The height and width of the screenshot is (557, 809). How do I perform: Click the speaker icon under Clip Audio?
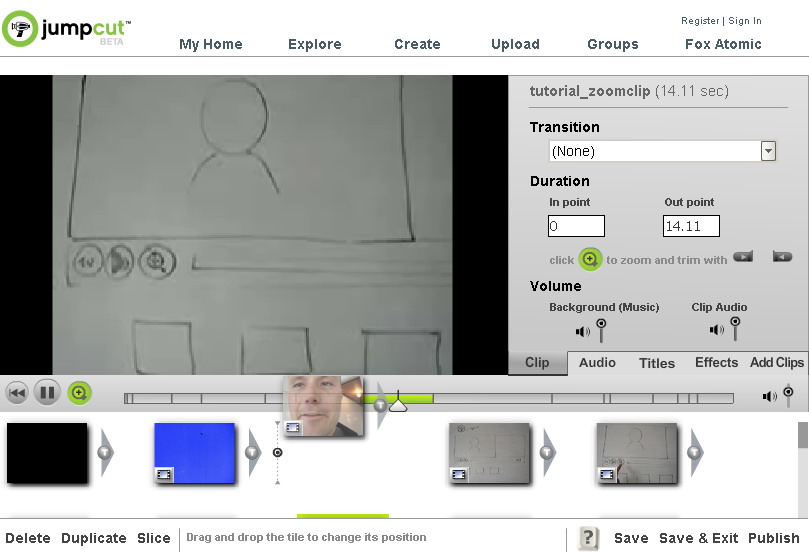716,329
